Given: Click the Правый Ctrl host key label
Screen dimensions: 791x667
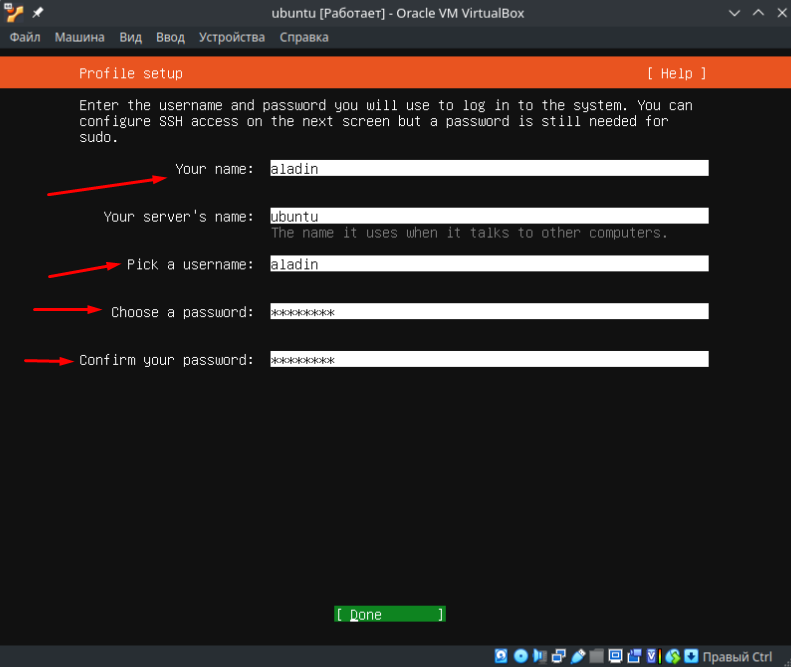Looking at the screenshot, I should coord(737,656).
